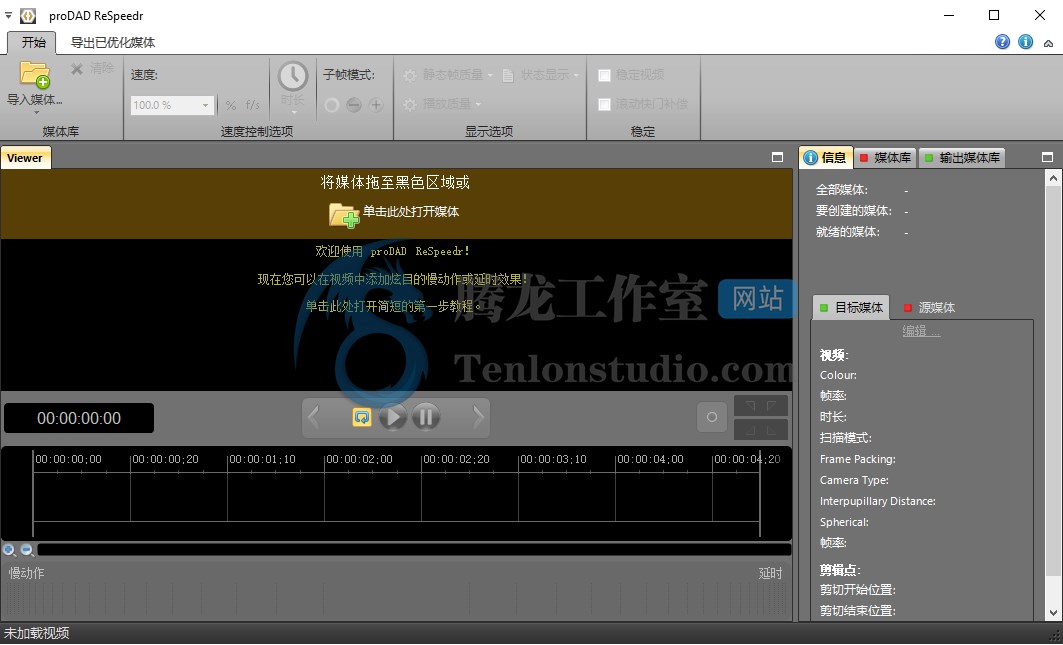This screenshot has height=645, width=1063.
Task: Open the 速度 percentage combo box
Action: coord(172,105)
